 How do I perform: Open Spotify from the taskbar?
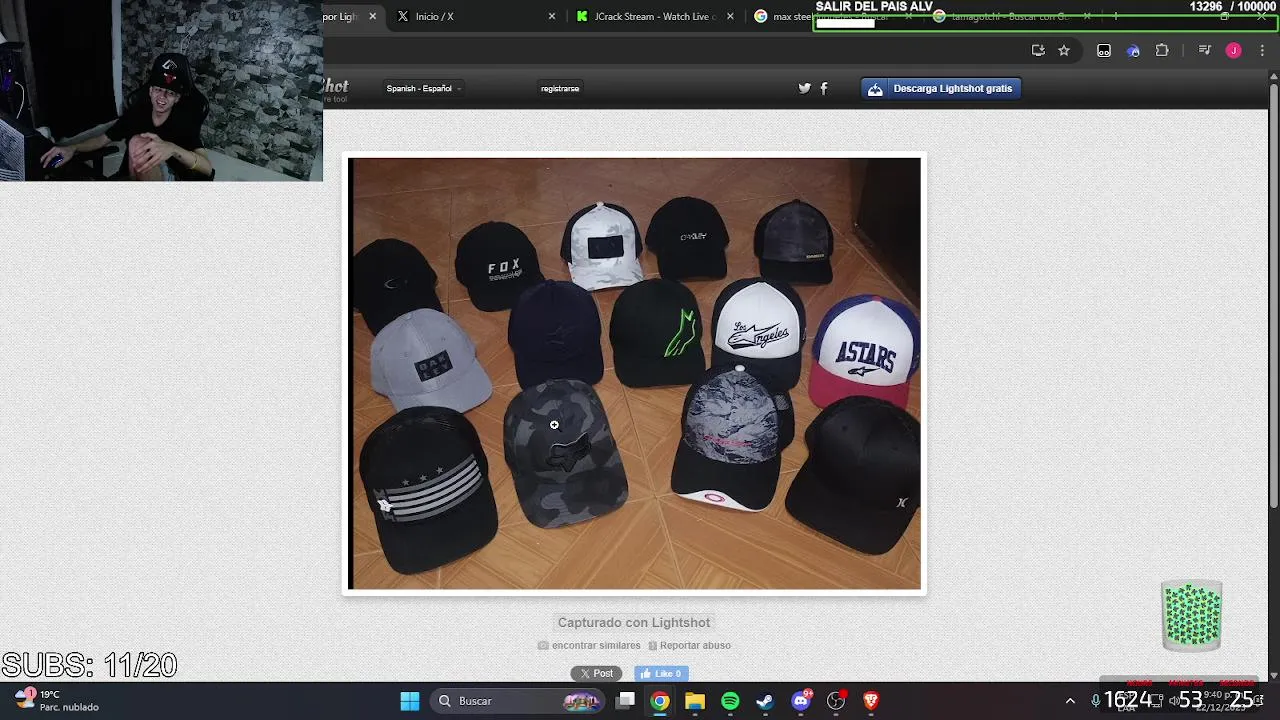[x=730, y=701]
